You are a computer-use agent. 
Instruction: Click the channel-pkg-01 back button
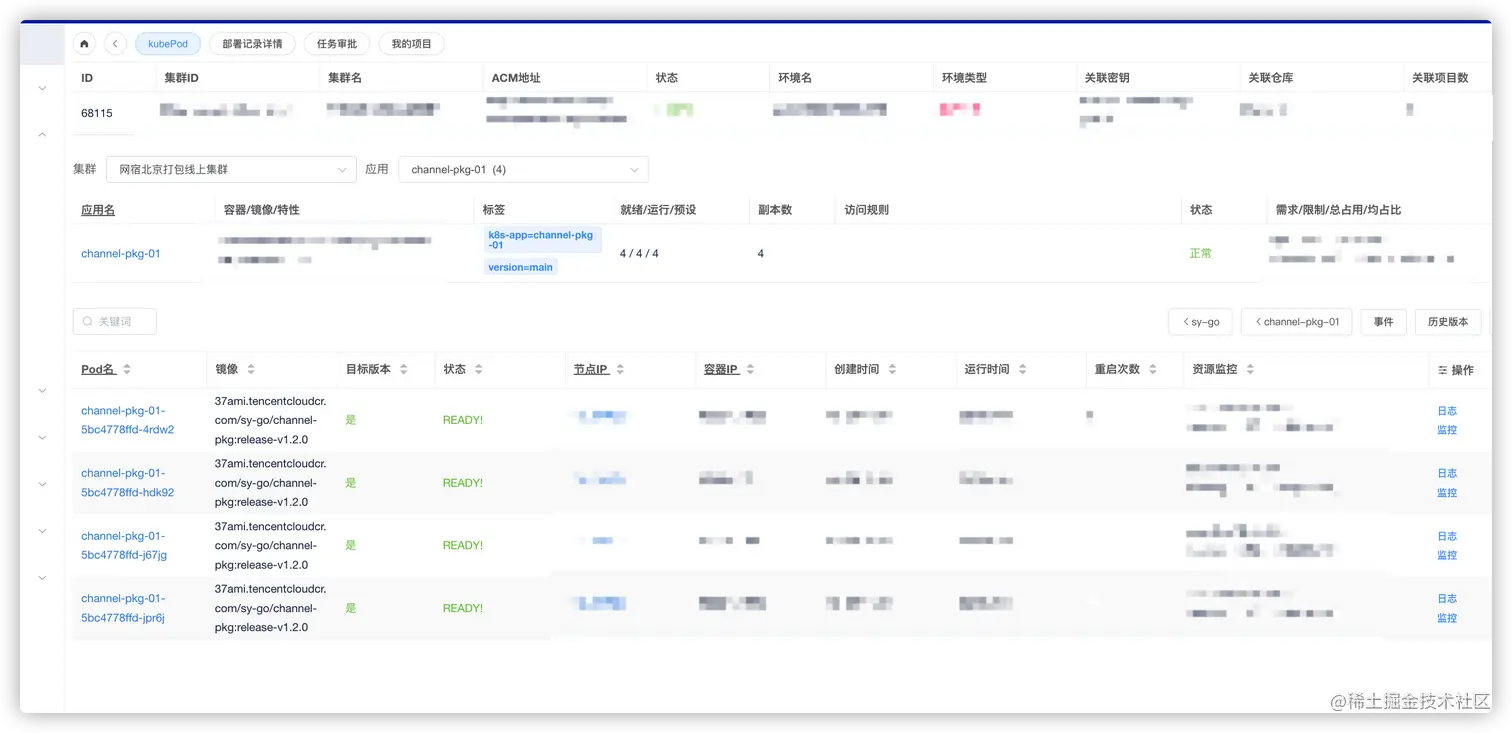[1297, 322]
